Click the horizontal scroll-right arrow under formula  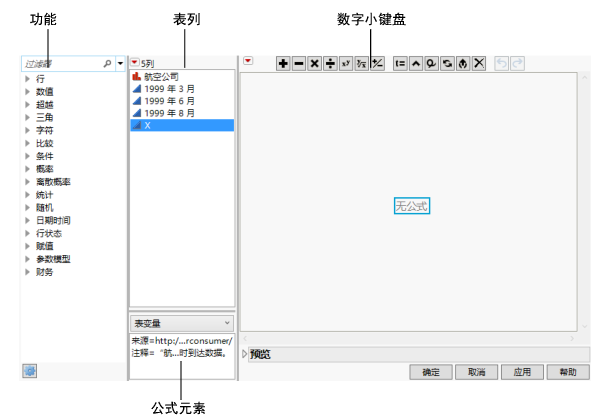point(572,338)
